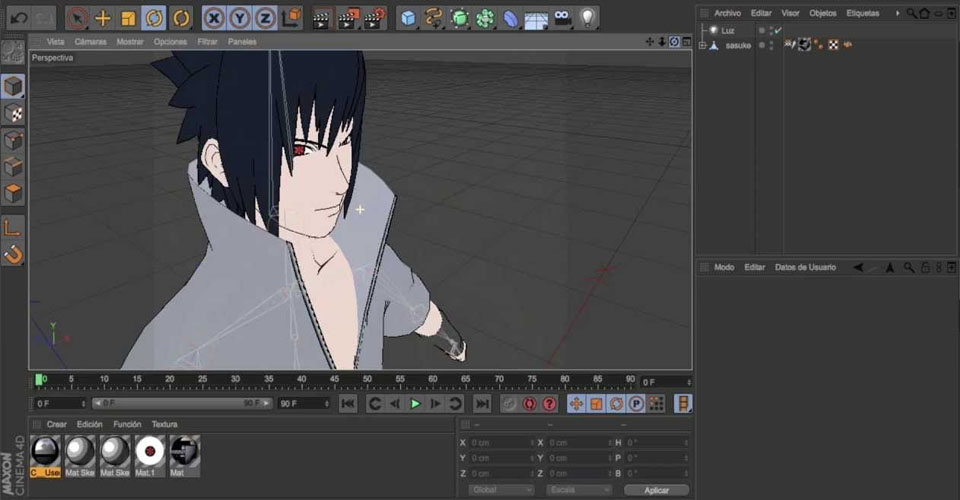Image resolution: width=960 pixels, height=500 pixels.
Task: Click the Object Manager home icon
Action: [x=924, y=13]
